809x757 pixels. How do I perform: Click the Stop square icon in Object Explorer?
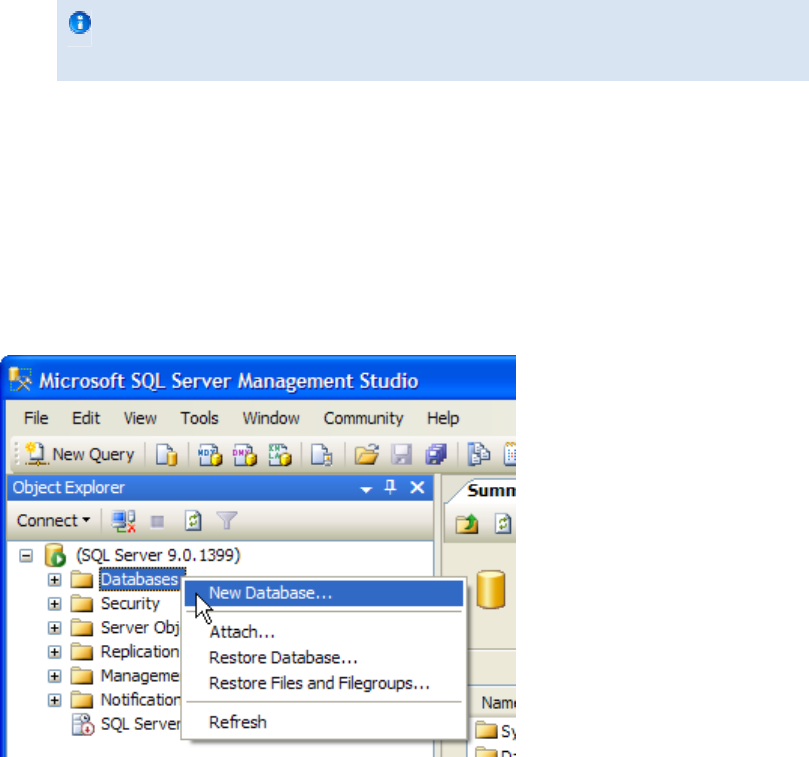pos(157,522)
